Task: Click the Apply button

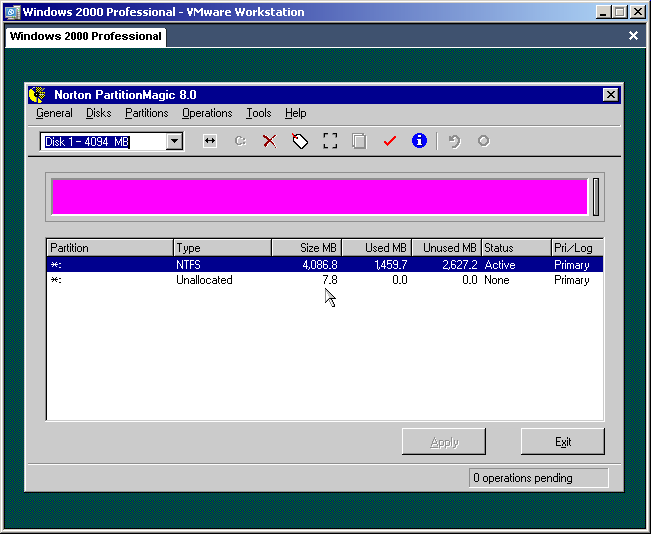Action: coord(444,441)
